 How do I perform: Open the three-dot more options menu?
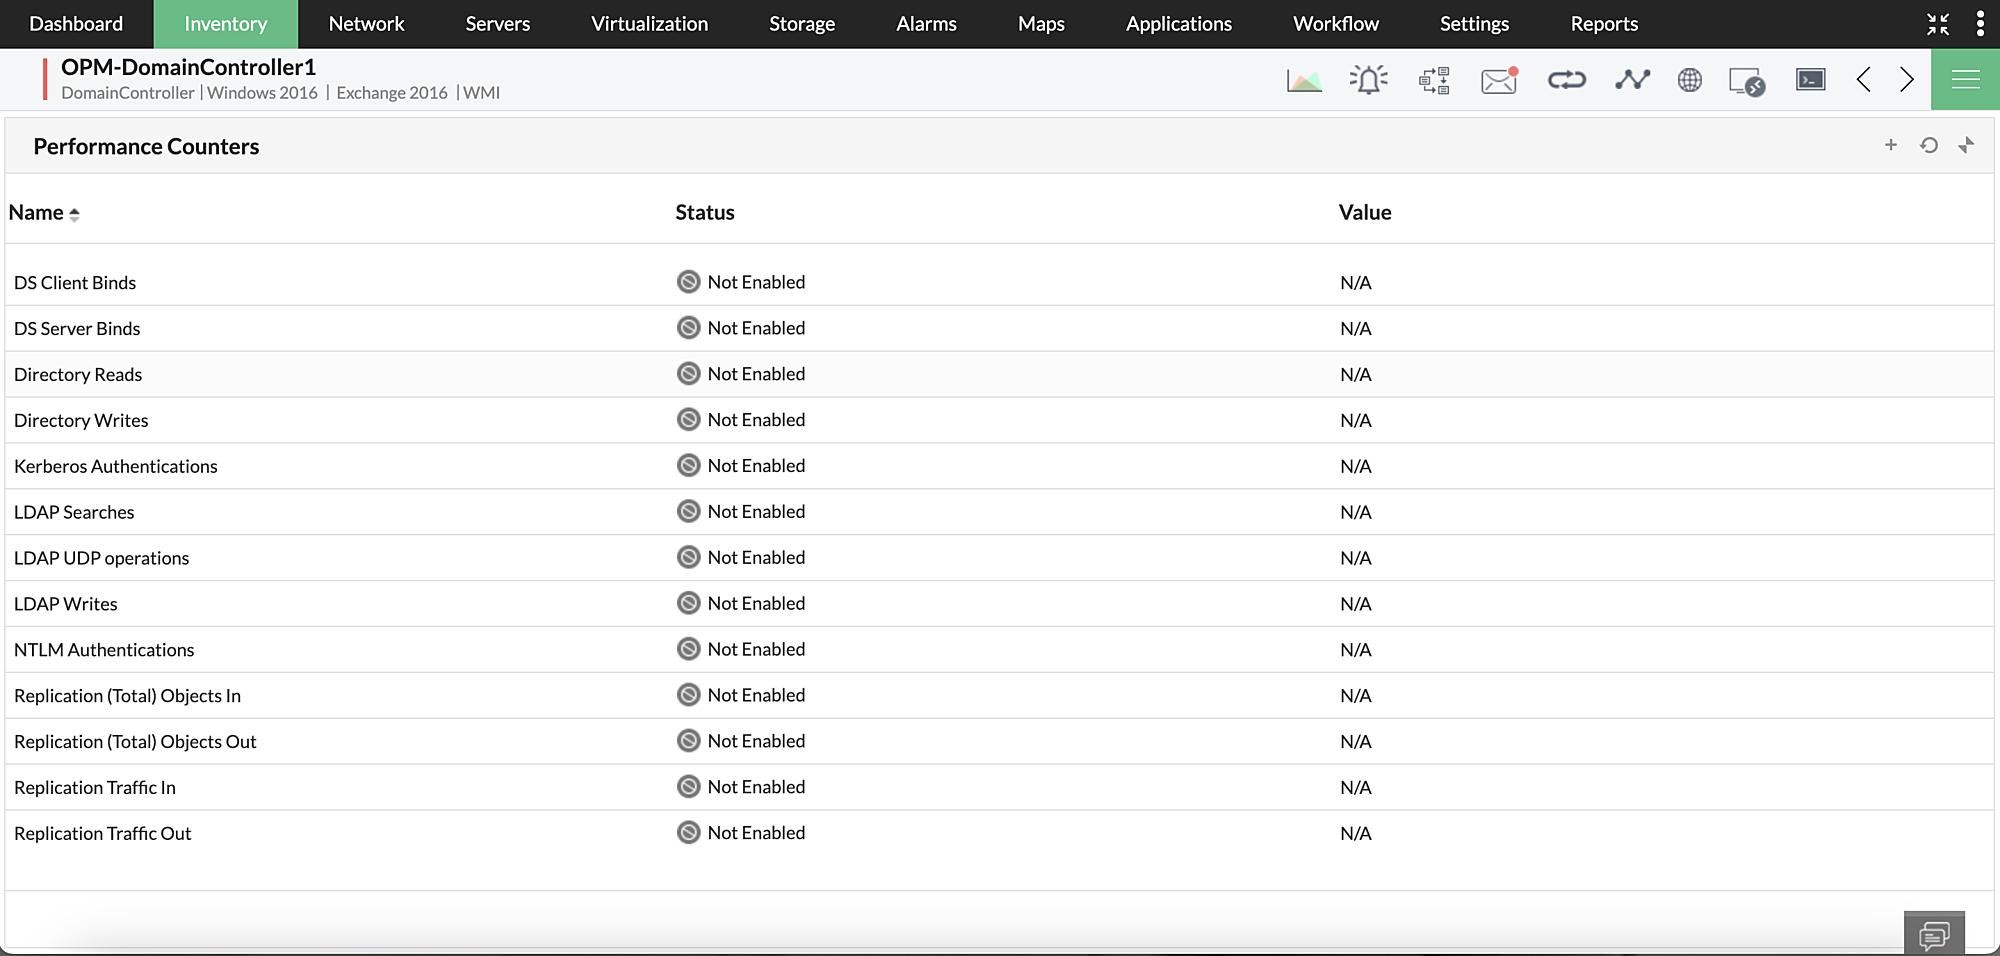click(1980, 24)
